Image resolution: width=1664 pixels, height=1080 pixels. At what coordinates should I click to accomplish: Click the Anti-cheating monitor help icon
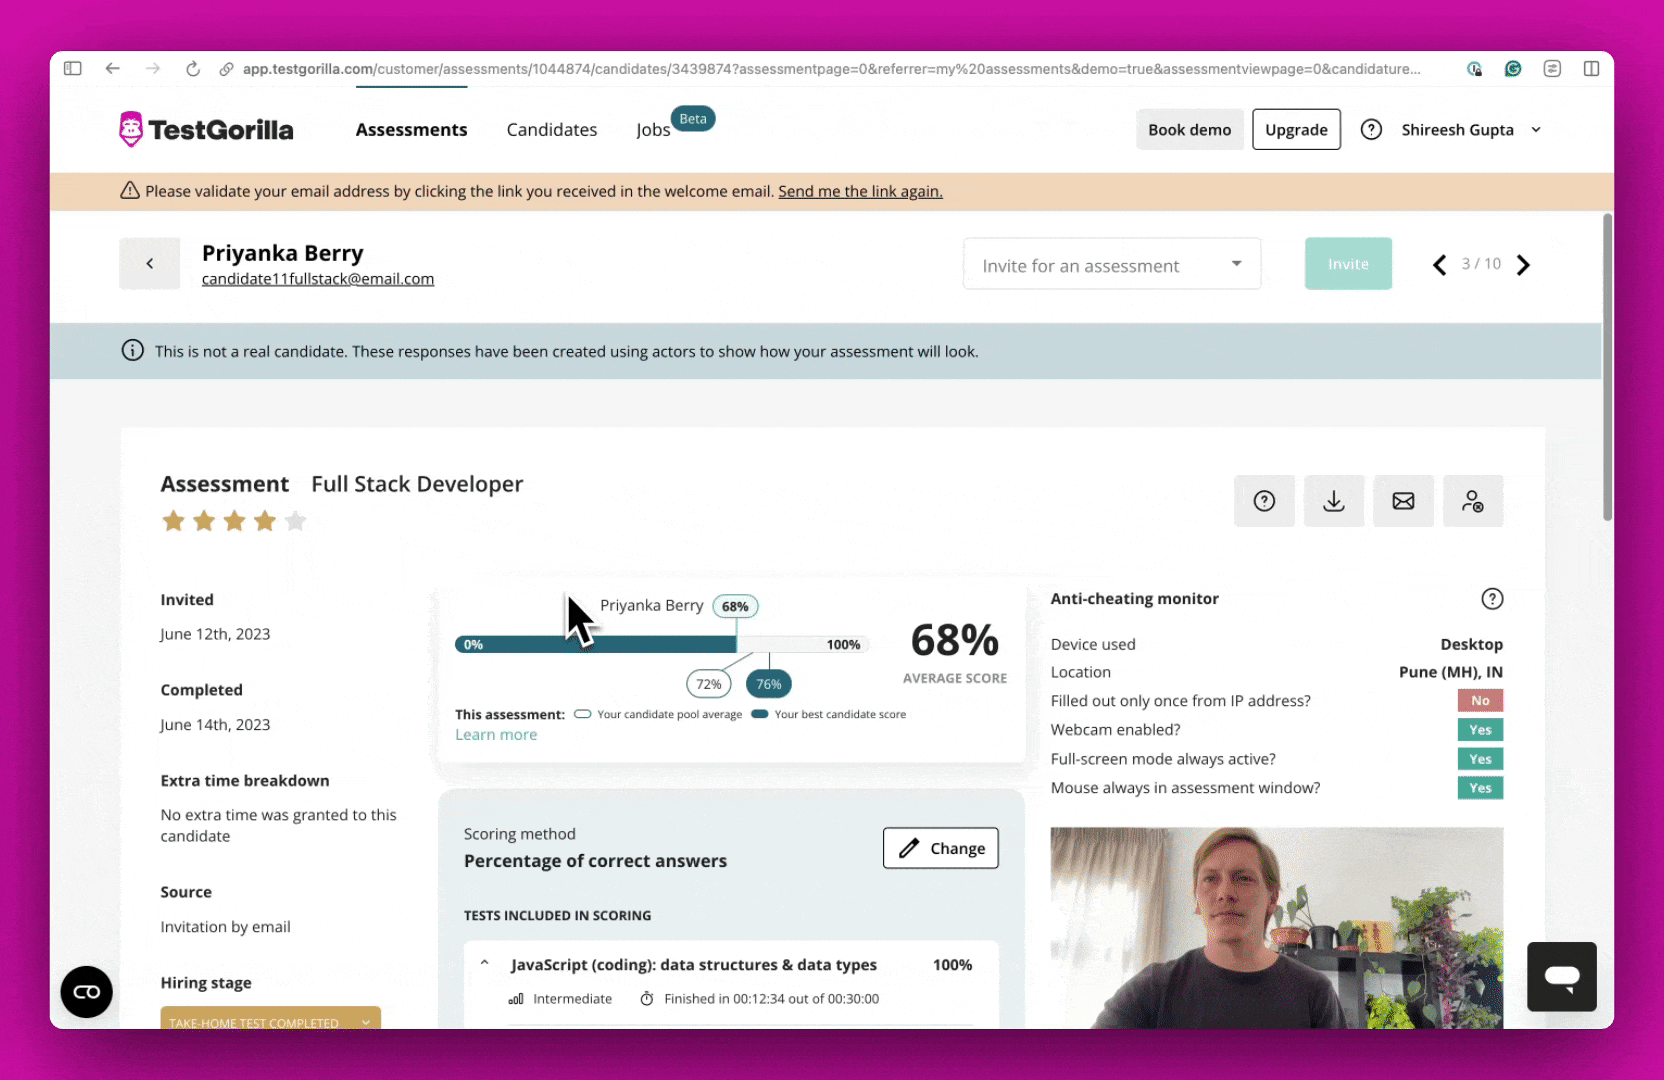tap(1492, 598)
